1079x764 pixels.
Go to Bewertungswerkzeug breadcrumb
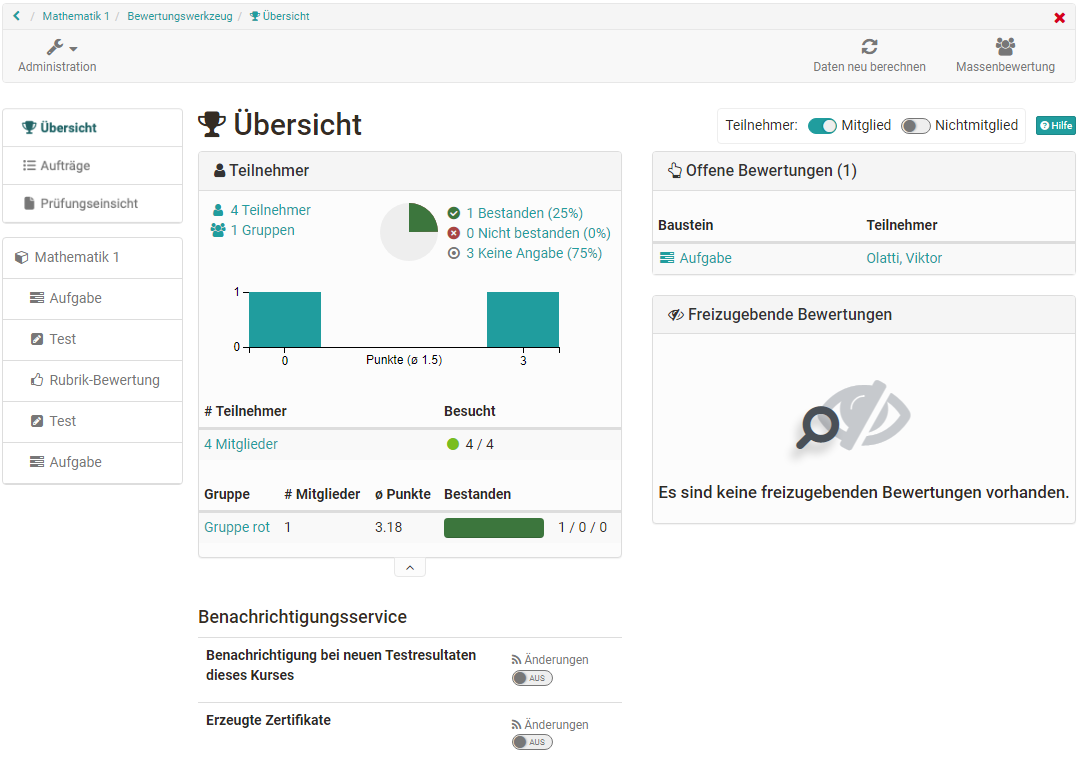(180, 16)
